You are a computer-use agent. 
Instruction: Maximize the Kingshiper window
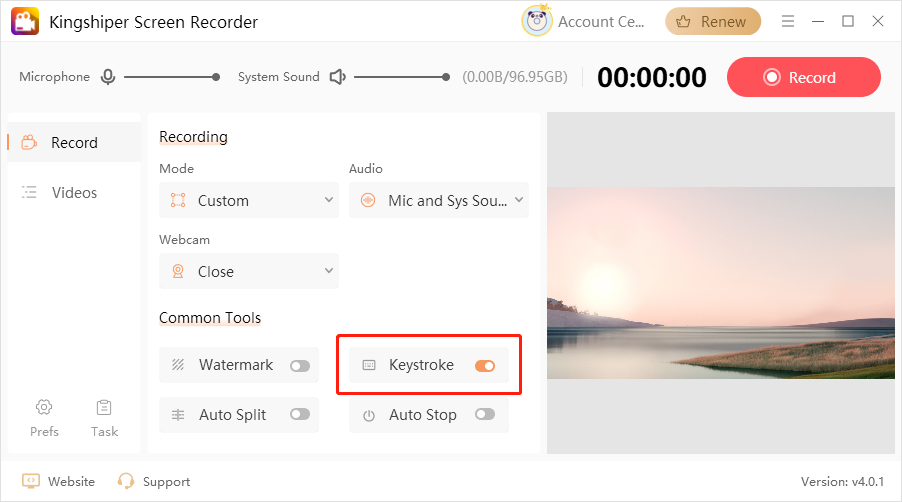coord(847,21)
